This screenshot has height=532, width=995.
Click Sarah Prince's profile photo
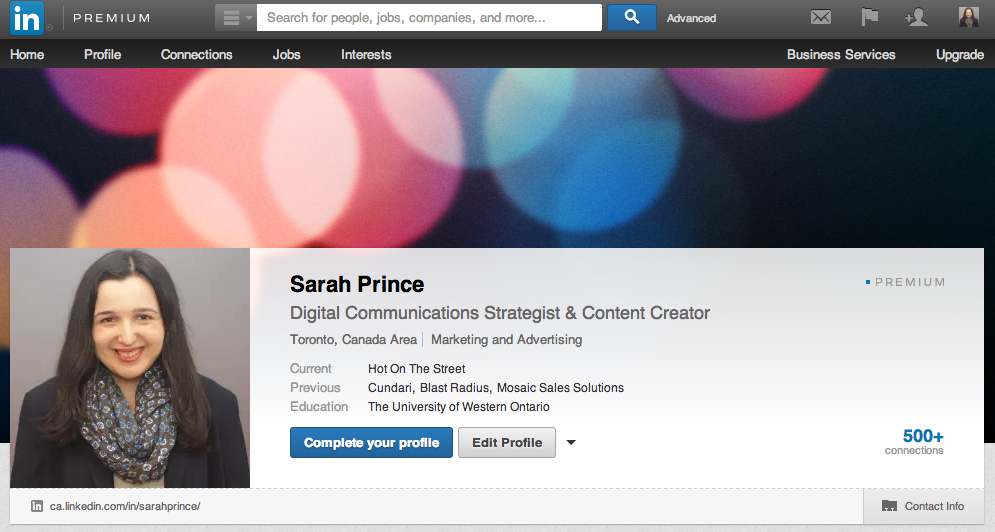(130, 368)
